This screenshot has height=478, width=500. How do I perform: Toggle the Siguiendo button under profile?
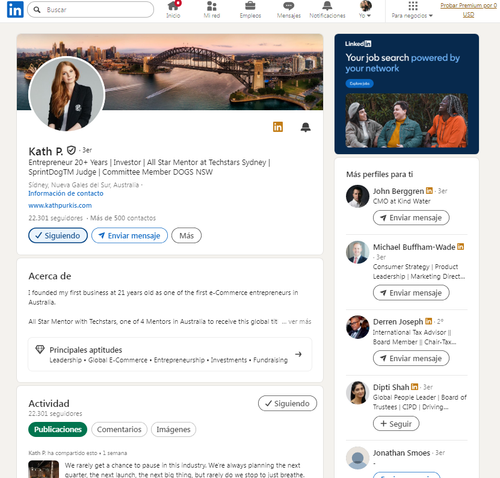point(58,235)
